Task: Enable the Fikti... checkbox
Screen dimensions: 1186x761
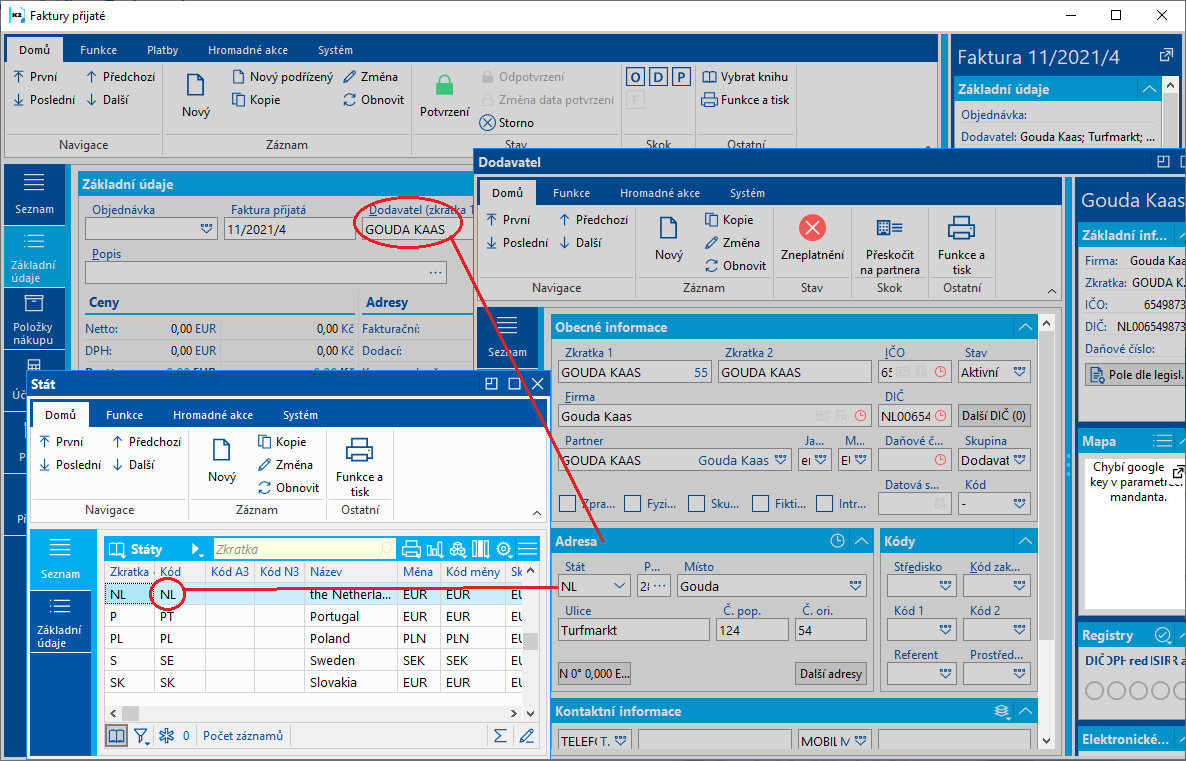Action: tap(761, 504)
